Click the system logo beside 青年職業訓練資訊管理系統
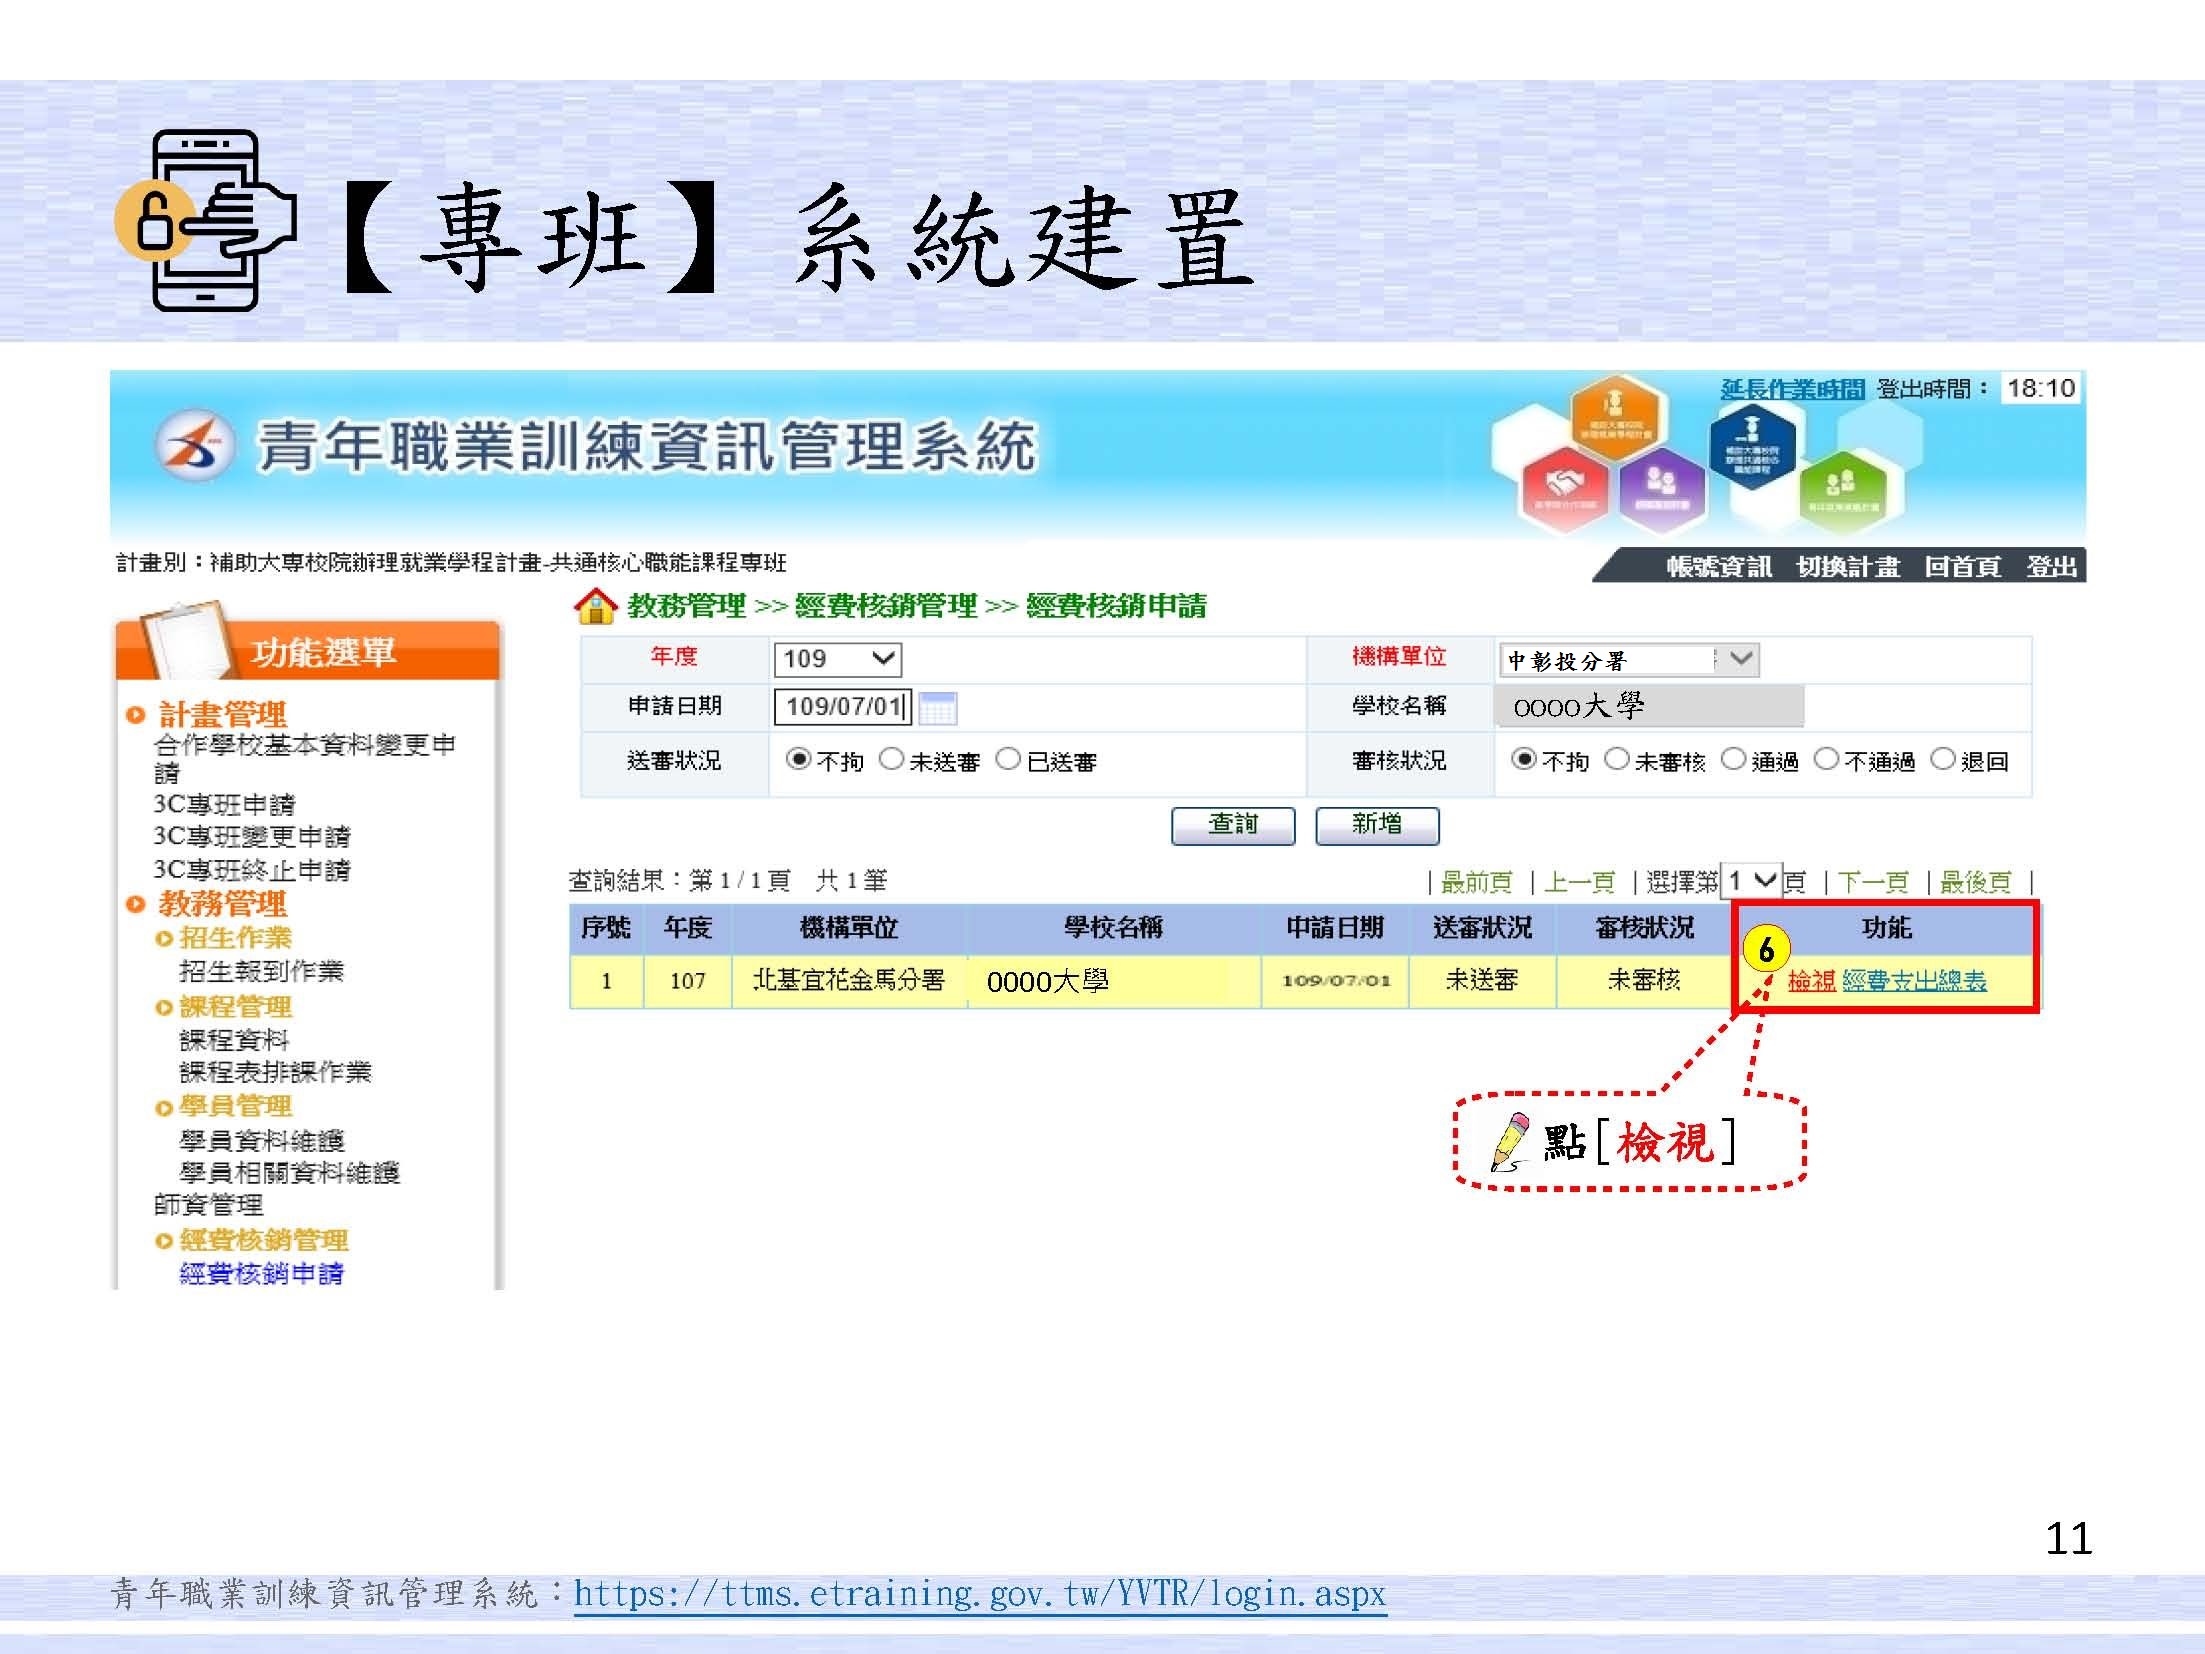 pyautogui.click(x=195, y=446)
